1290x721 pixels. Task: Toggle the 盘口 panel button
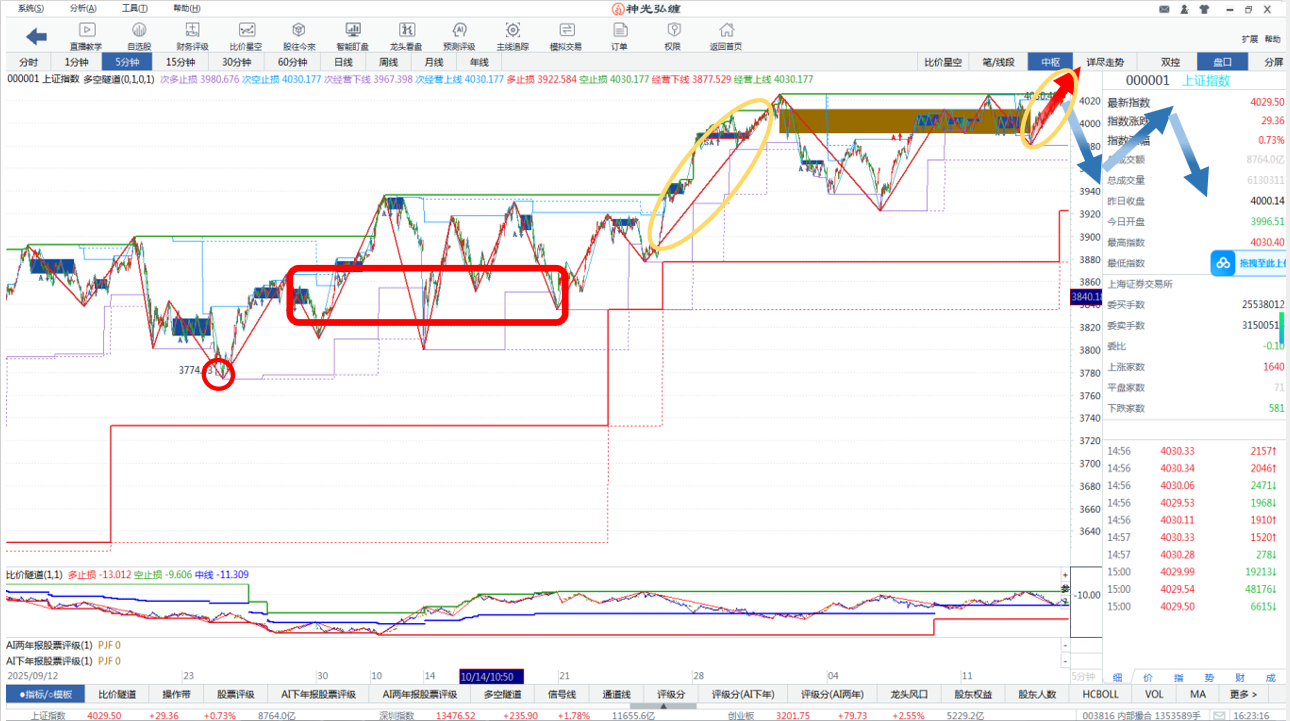pyautogui.click(x=1222, y=62)
